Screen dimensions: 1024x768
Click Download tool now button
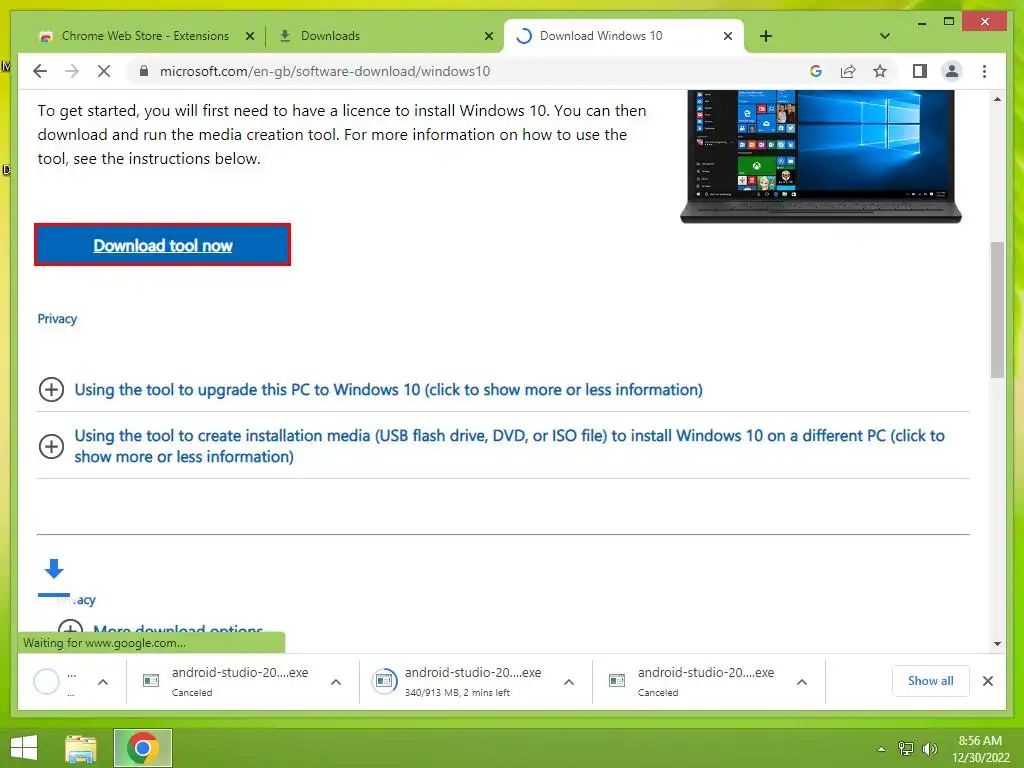point(163,245)
